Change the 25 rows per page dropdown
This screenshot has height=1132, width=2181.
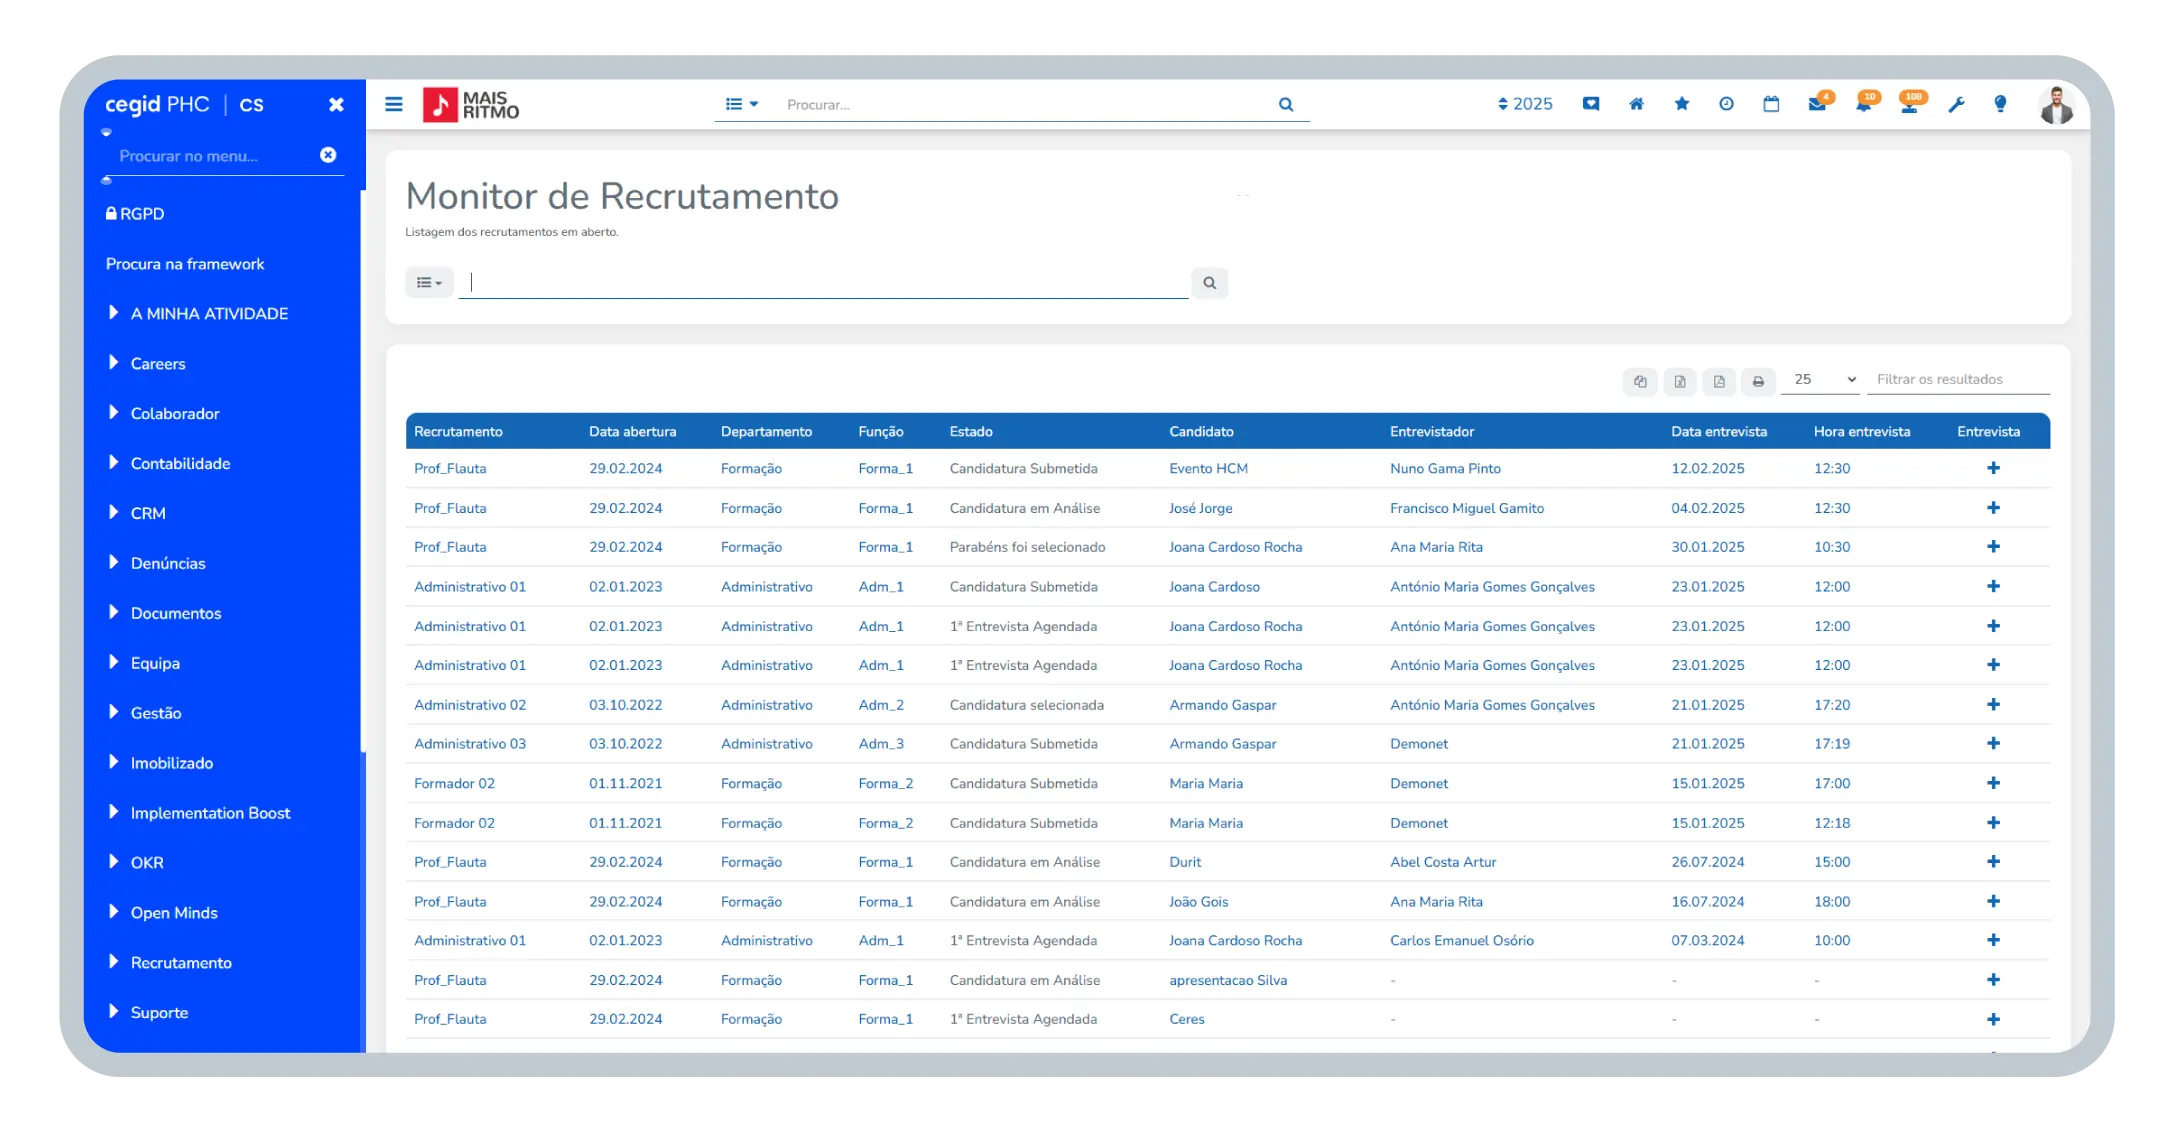coord(1821,380)
